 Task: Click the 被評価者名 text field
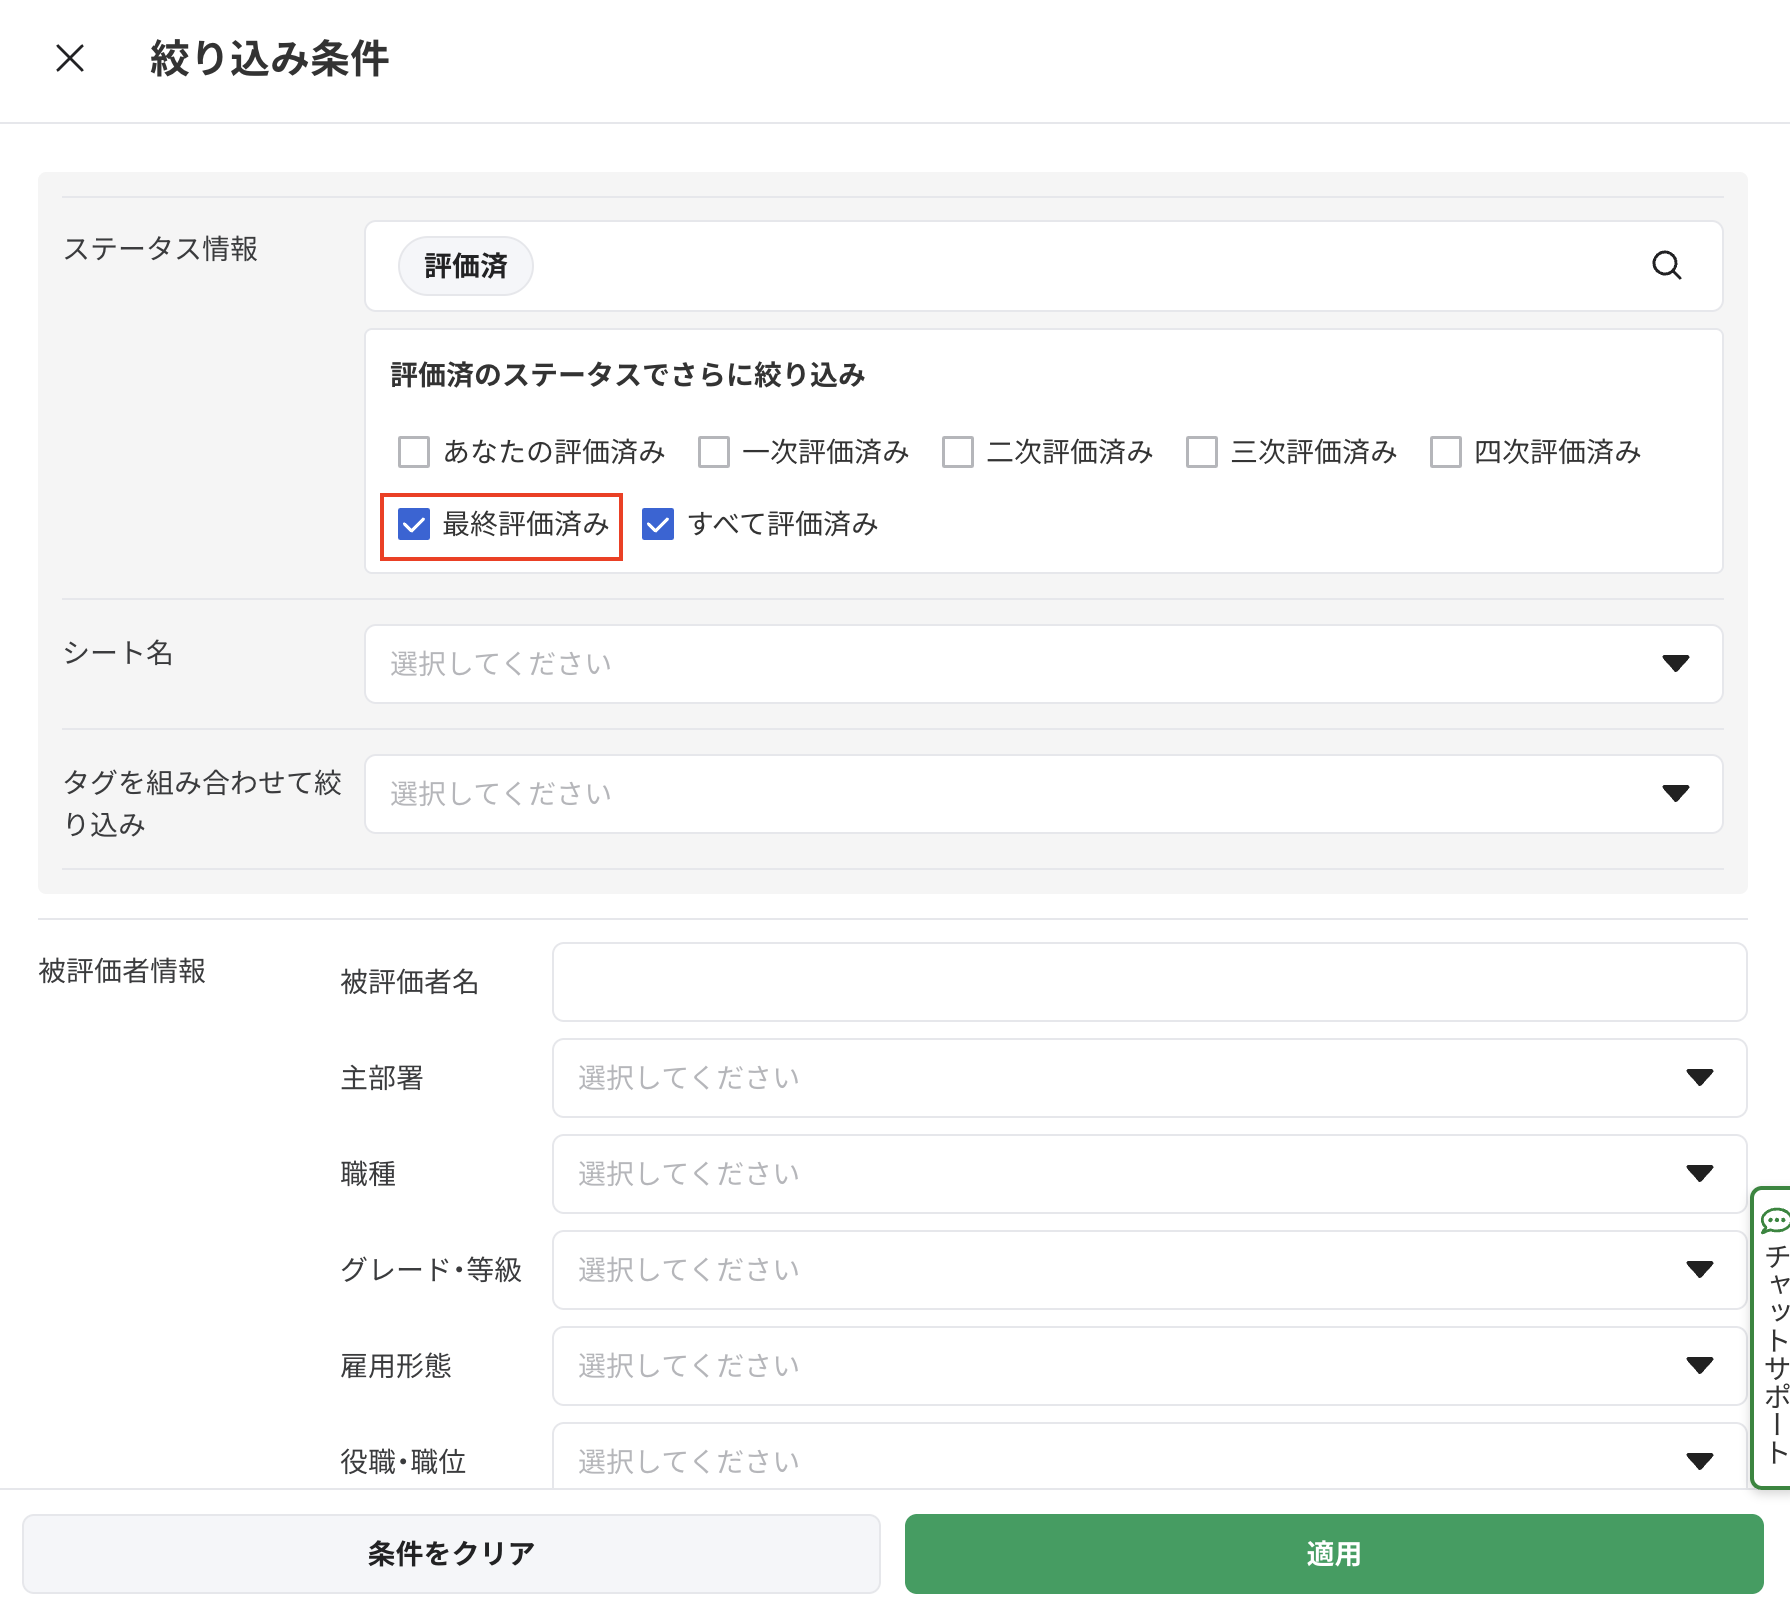pos(1149,982)
